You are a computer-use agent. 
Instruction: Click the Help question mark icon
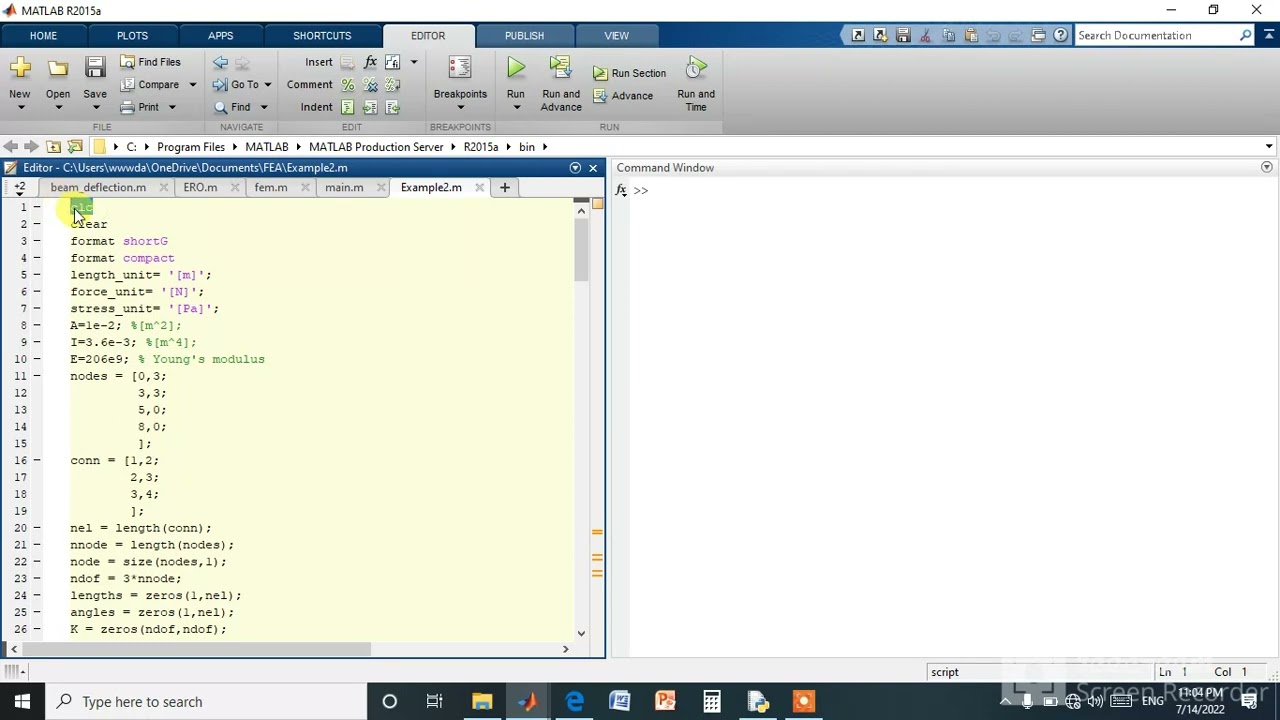pyautogui.click(x=1060, y=35)
